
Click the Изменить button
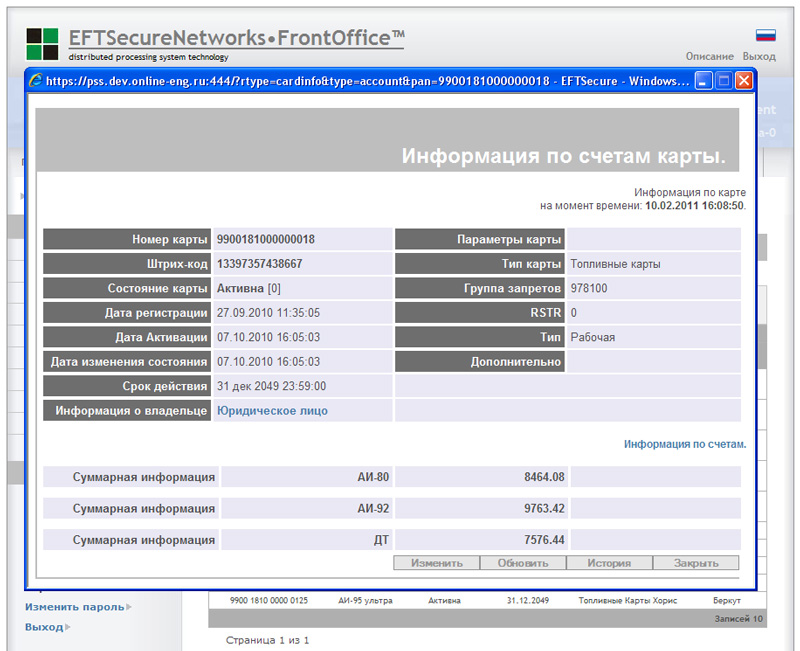click(437, 563)
